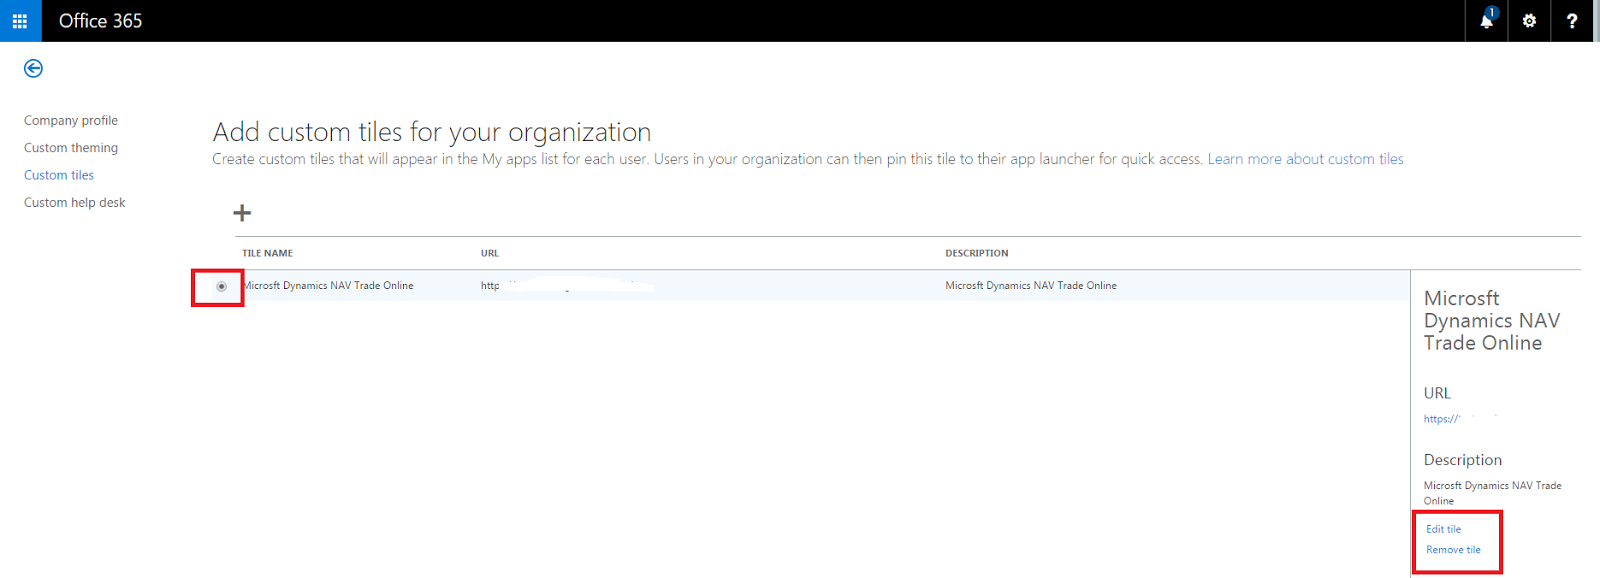Open the notifications bell
Screen dimensions: 1600x578
[x=1487, y=21]
